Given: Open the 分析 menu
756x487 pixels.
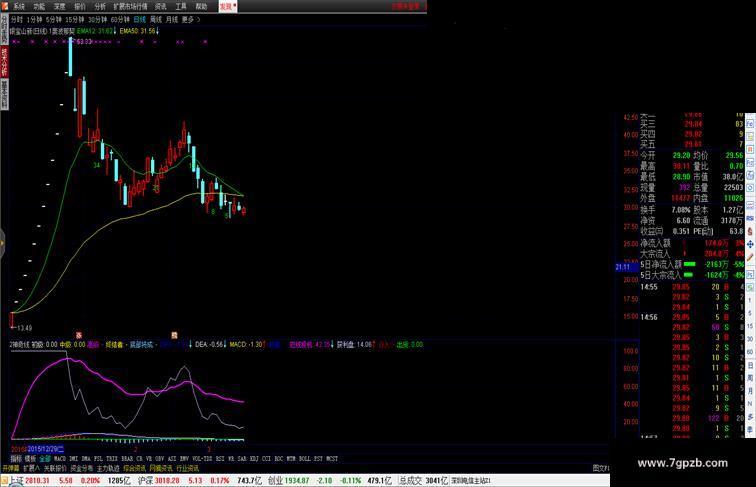Looking at the screenshot, I should click(100, 6).
